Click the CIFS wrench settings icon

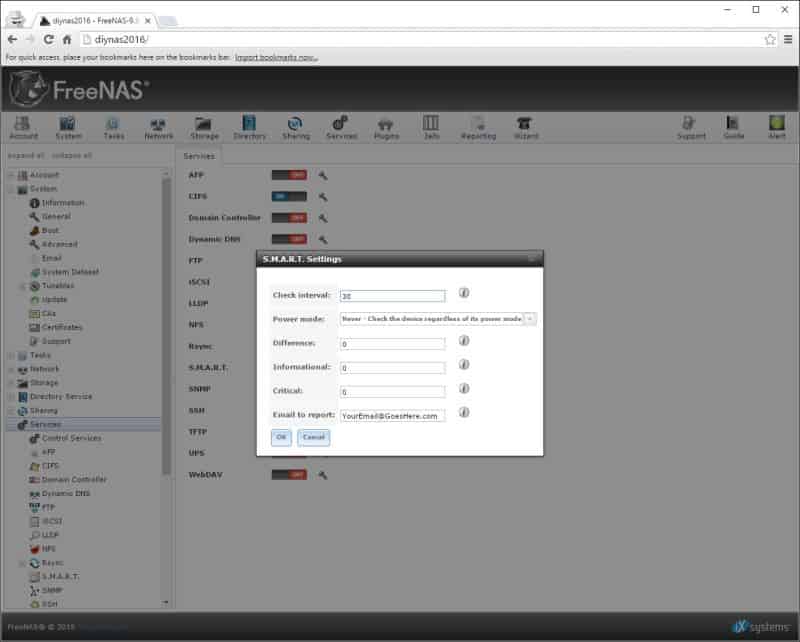pos(322,196)
